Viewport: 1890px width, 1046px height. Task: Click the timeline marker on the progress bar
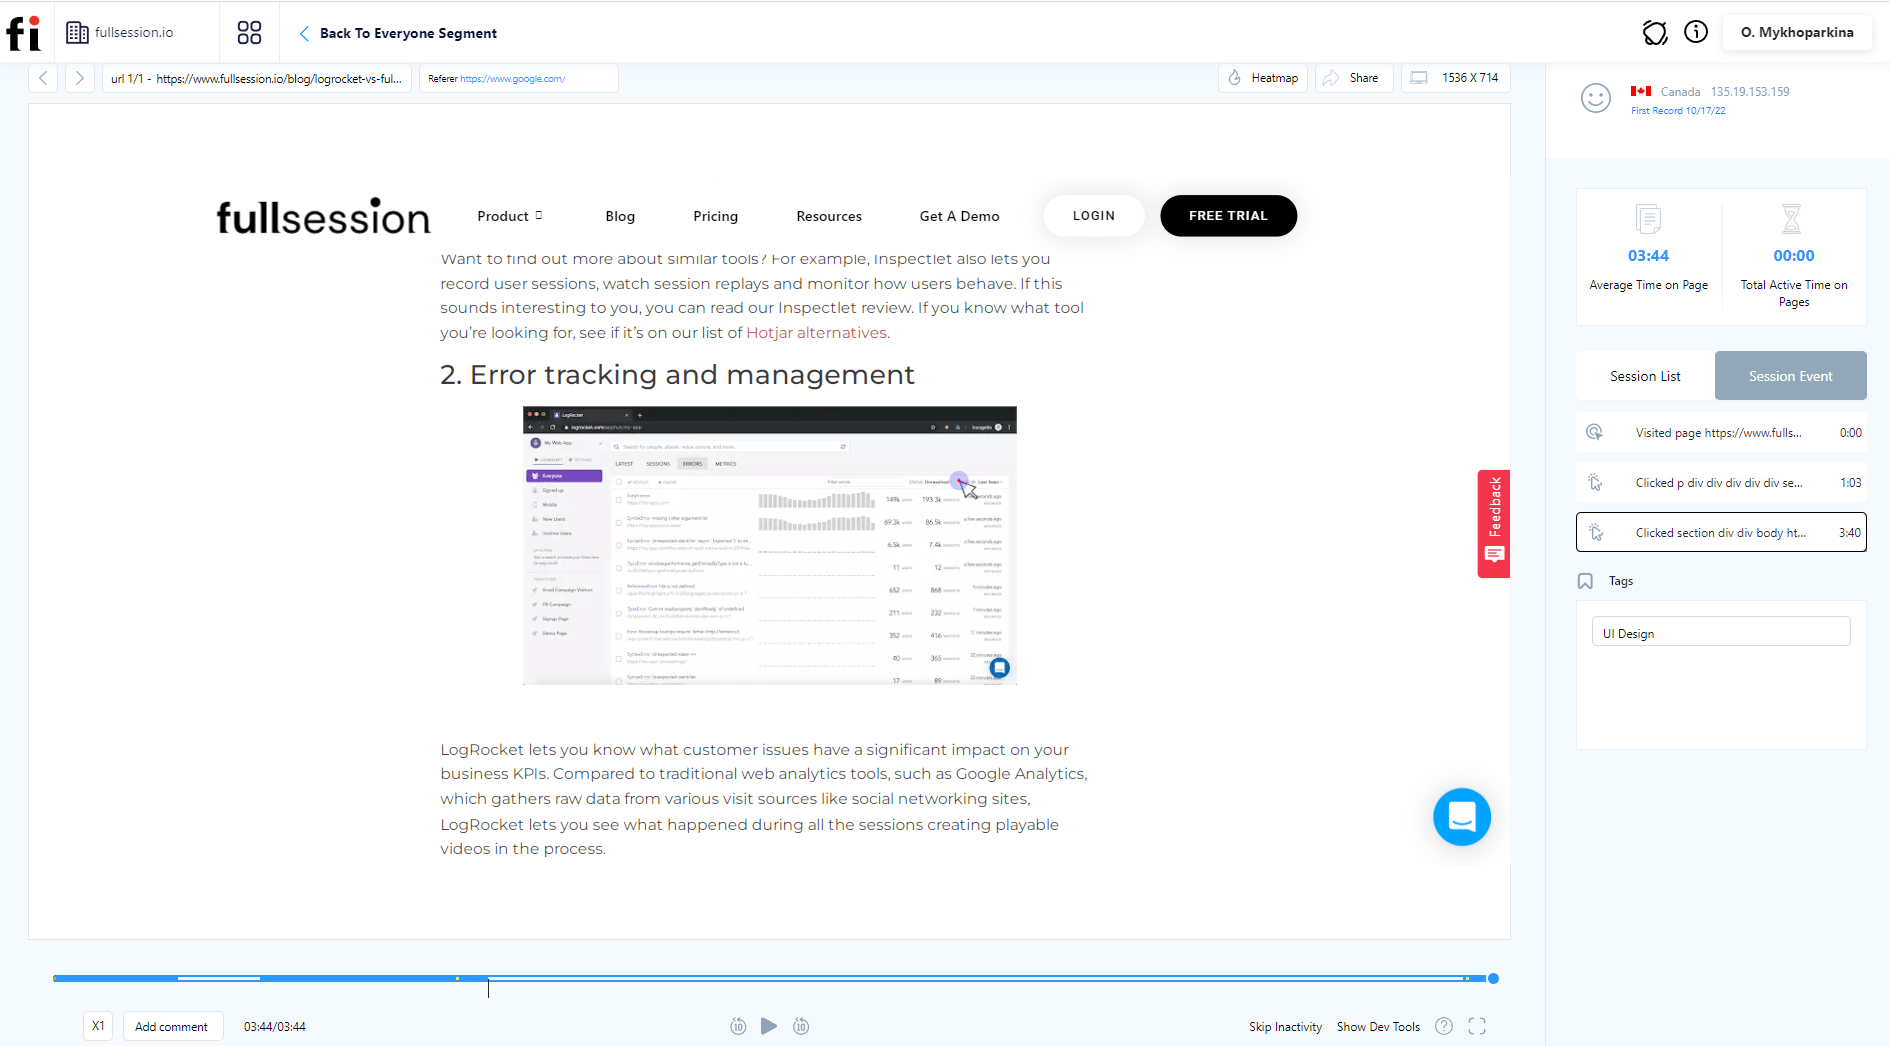tap(488, 987)
